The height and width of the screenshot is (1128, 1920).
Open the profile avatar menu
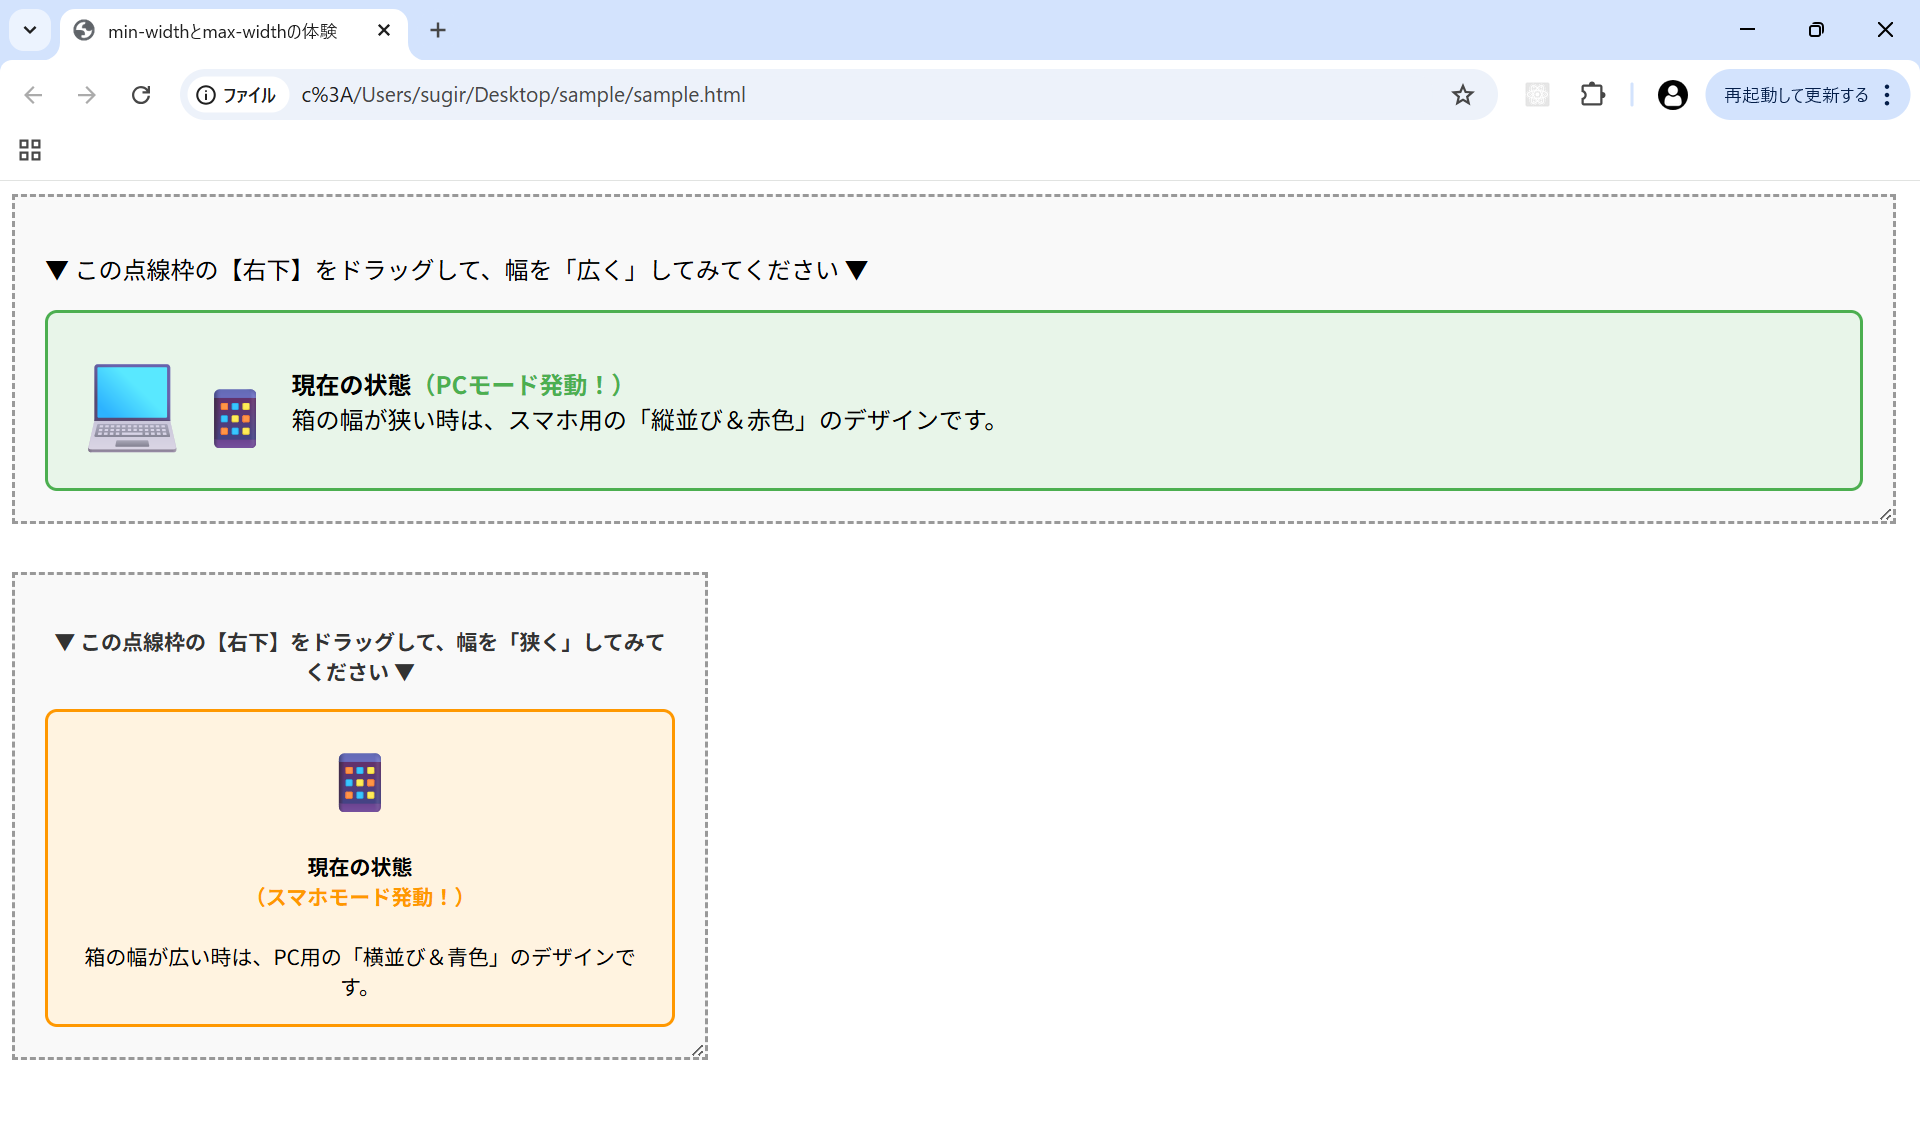tap(1672, 95)
